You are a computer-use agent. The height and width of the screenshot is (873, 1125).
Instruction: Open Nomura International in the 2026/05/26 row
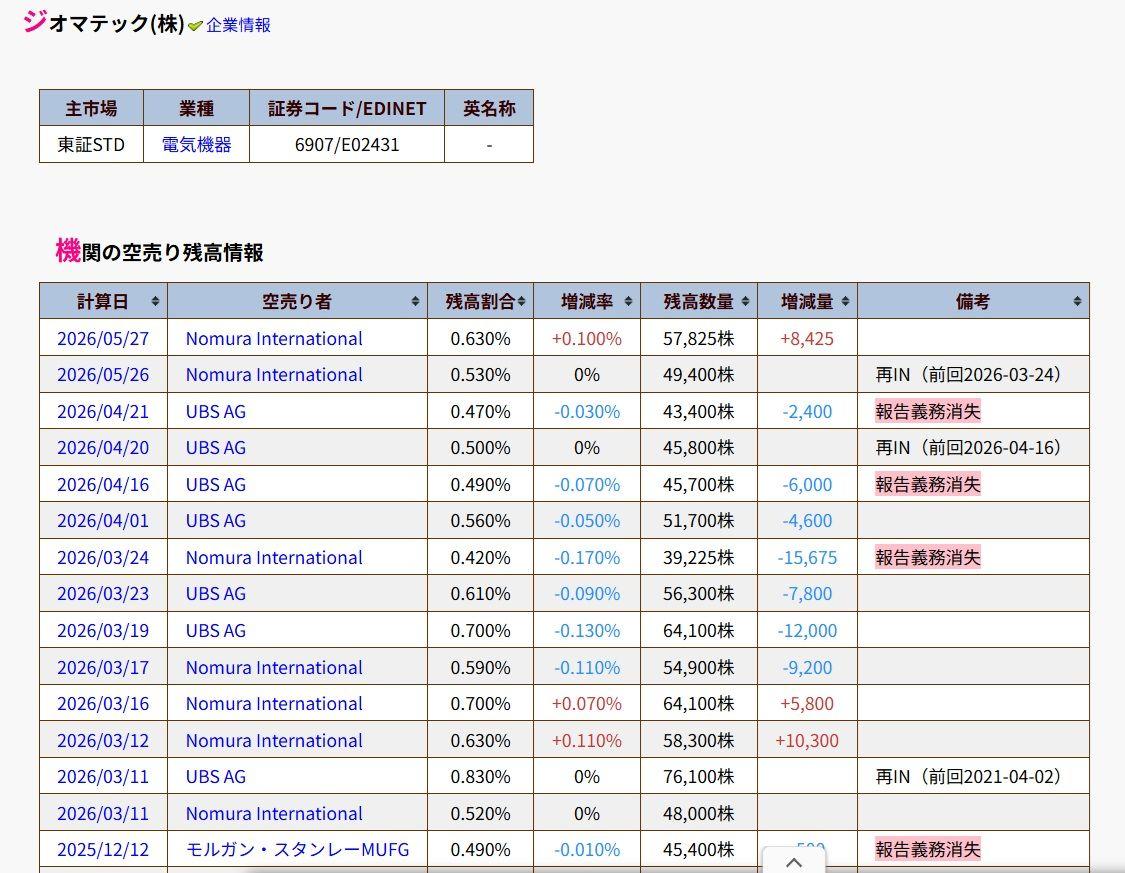[x=274, y=375]
